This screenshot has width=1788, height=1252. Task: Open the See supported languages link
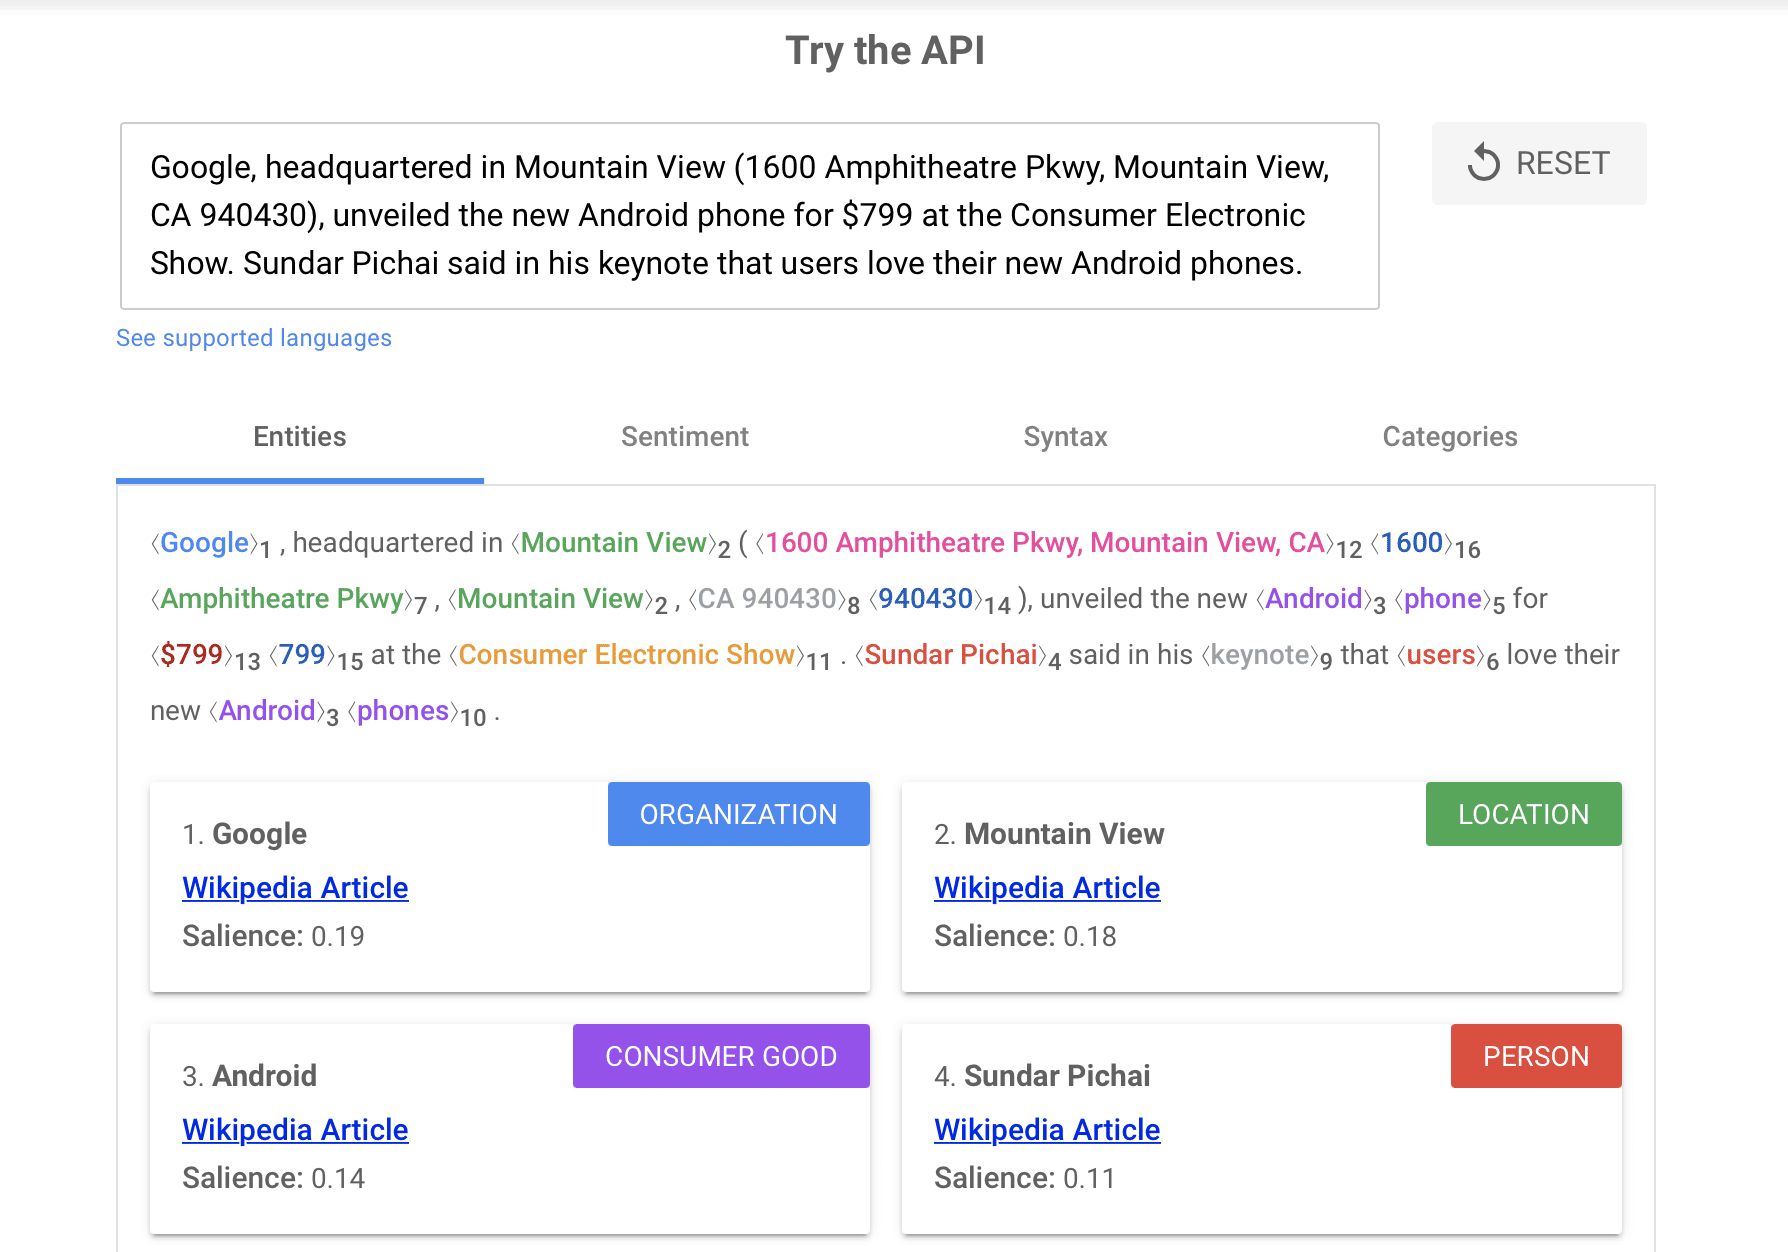coord(254,338)
